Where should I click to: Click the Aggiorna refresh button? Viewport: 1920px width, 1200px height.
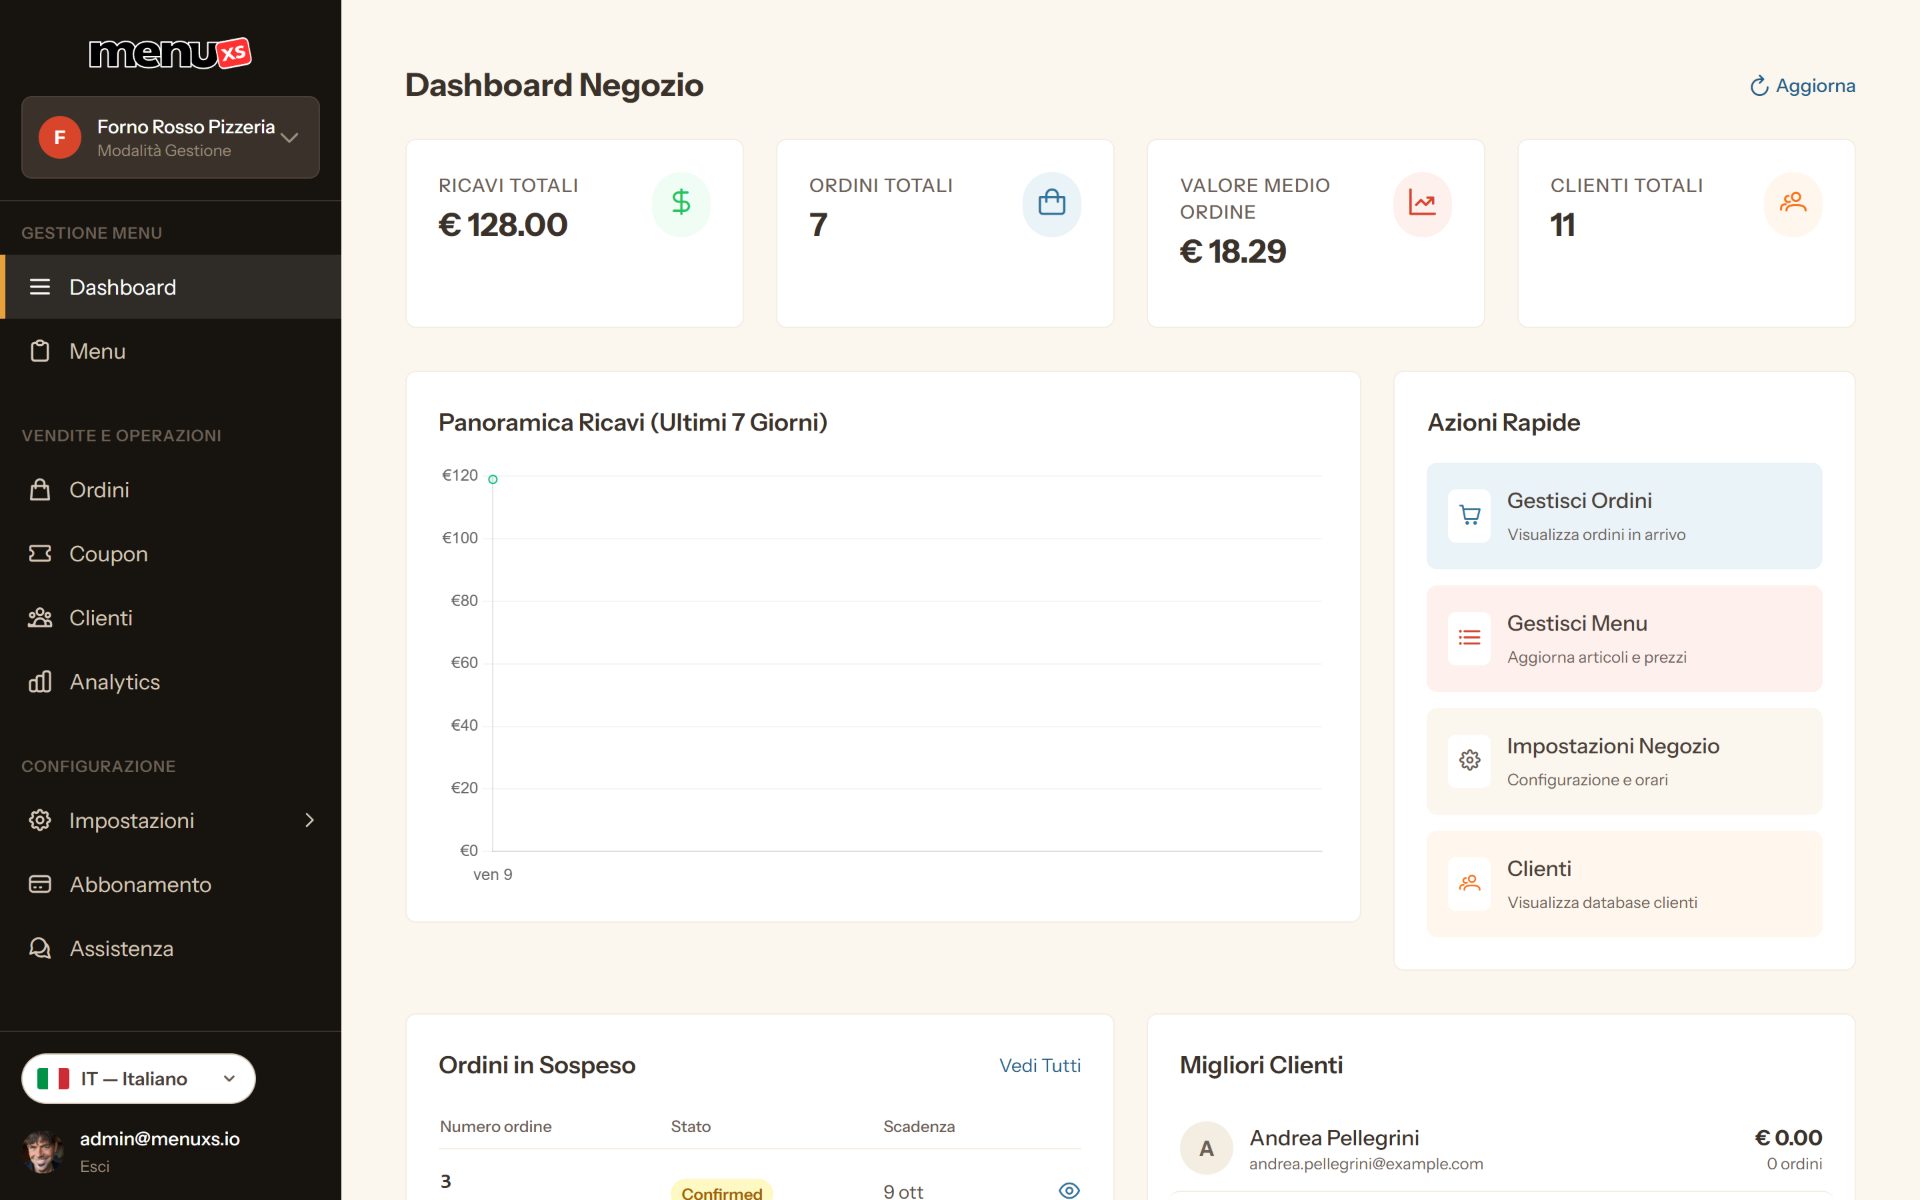1802,86
